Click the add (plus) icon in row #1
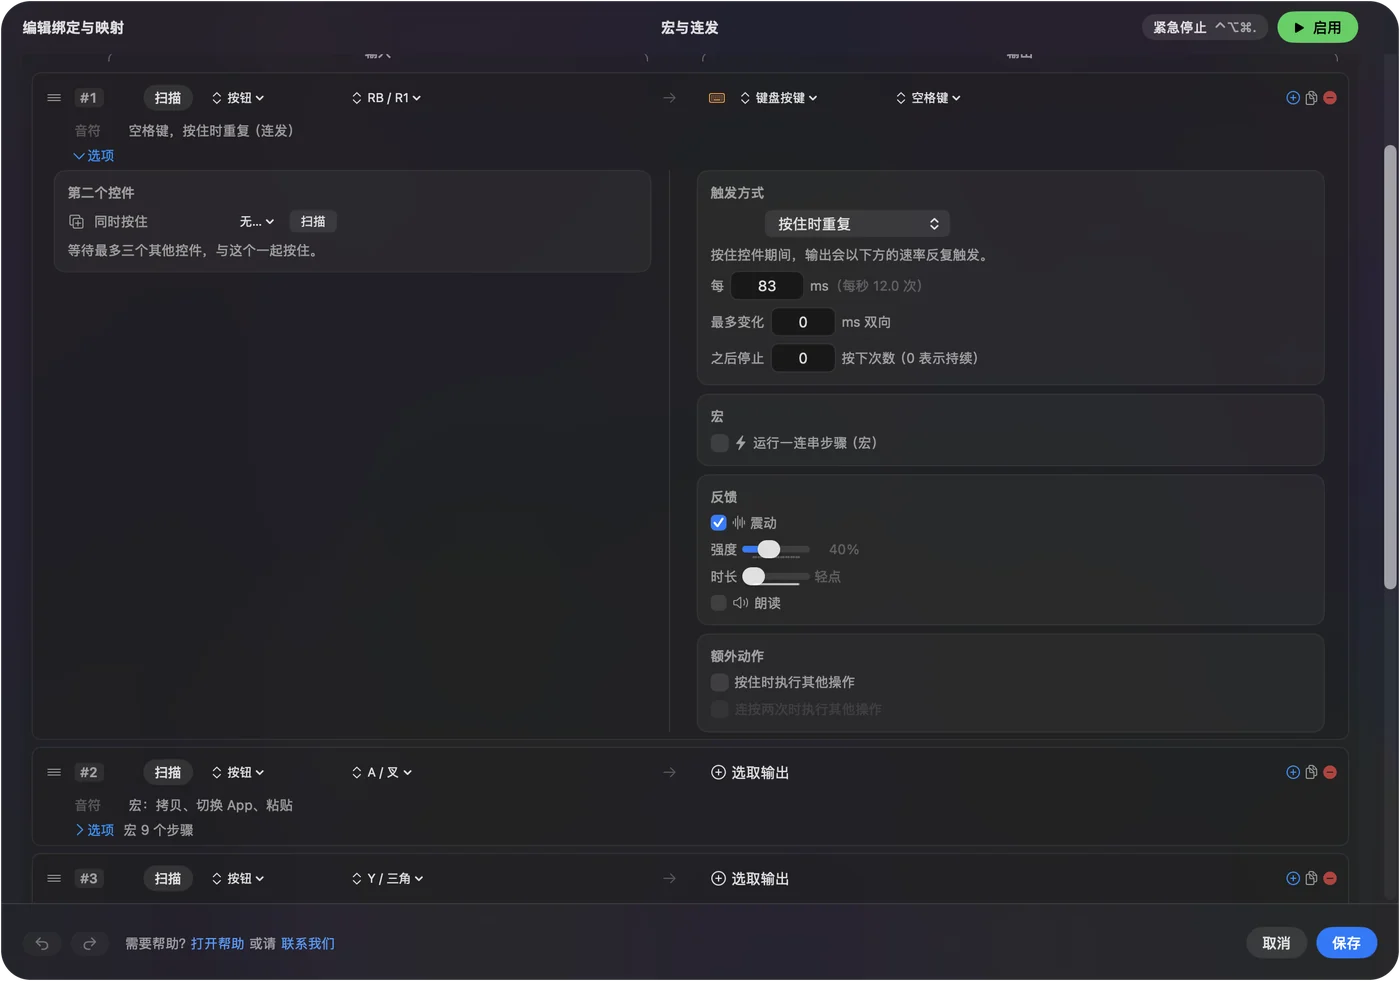This screenshot has width=1400, height=981. [x=1293, y=98]
